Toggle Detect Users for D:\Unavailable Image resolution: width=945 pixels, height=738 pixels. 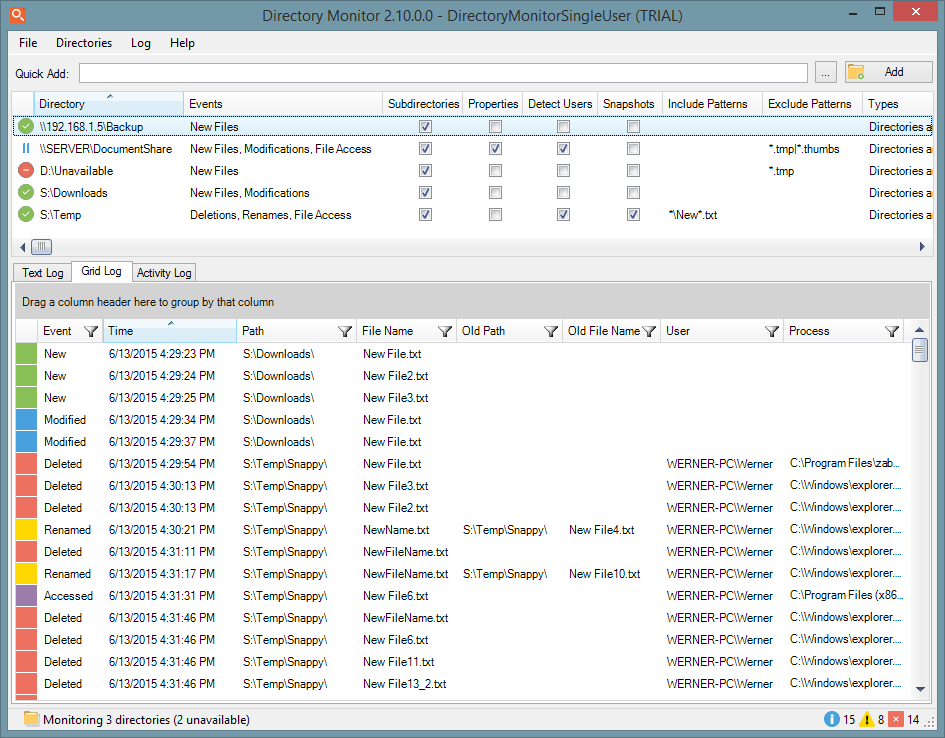coord(564,170)
